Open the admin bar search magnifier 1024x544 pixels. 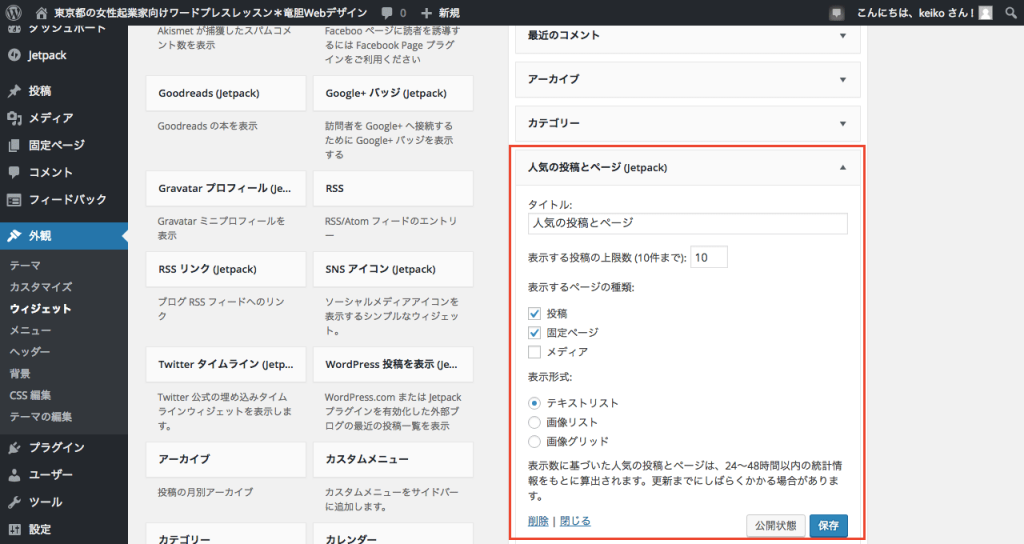pyautogui.click(x=1010, y=13)
